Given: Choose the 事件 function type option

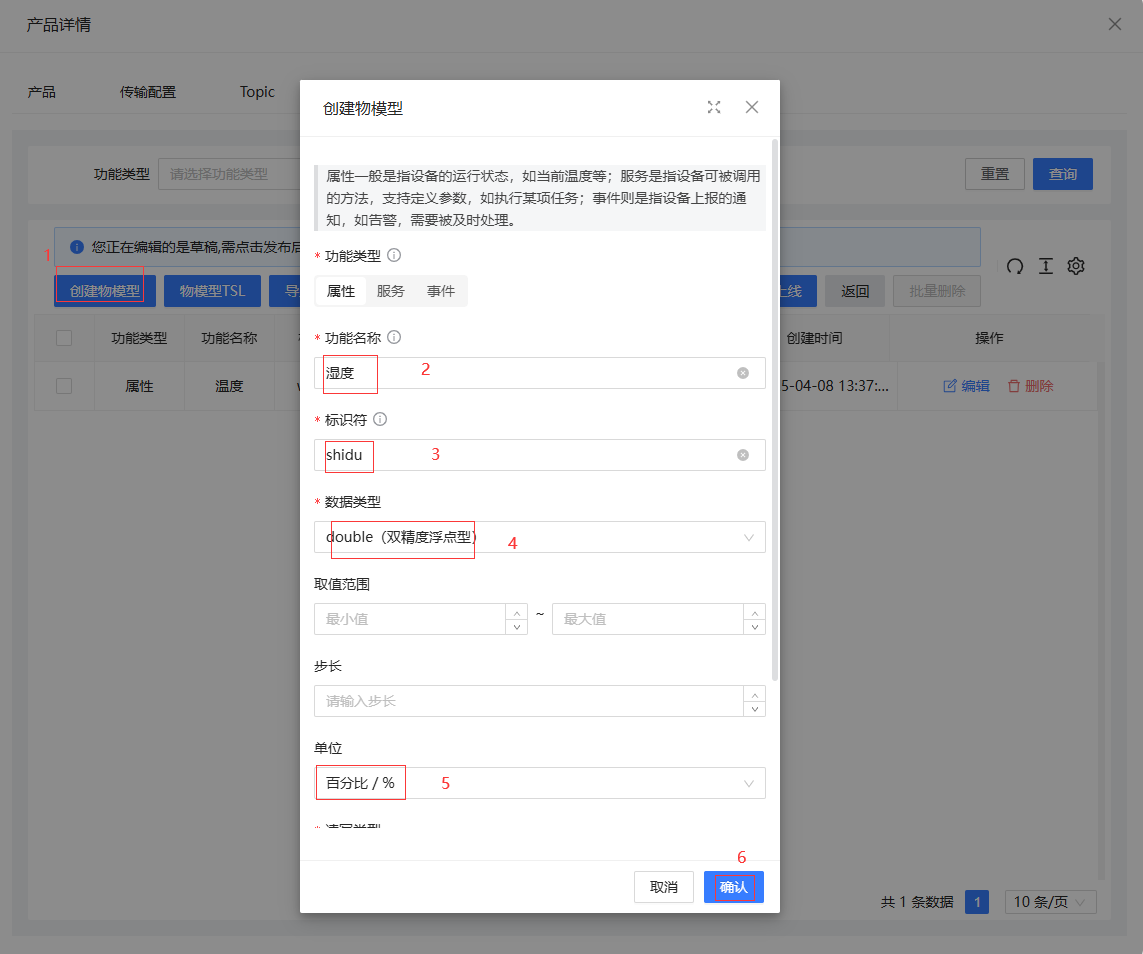Looking at the screenshot, I should 440,291.
